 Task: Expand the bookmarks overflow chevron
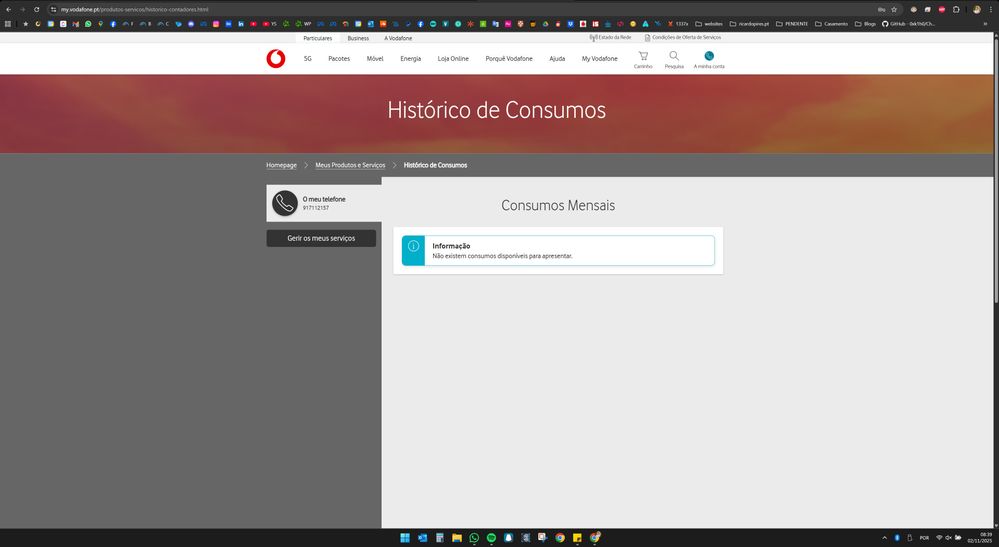click(986, 24)
